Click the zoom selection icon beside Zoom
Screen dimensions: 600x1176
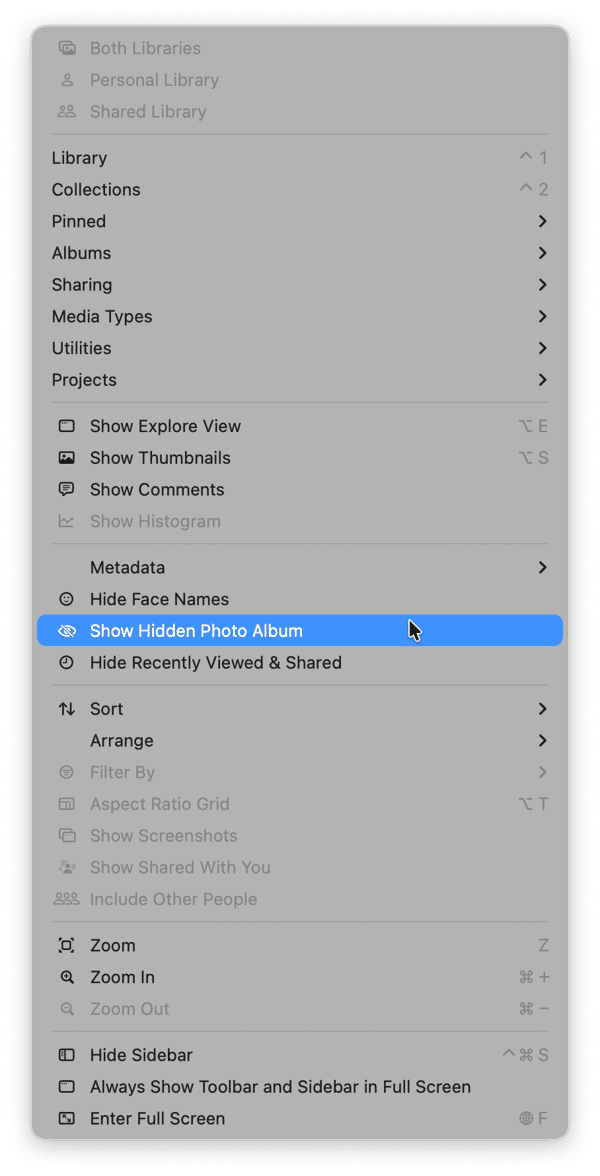click(x=66, y=944)
